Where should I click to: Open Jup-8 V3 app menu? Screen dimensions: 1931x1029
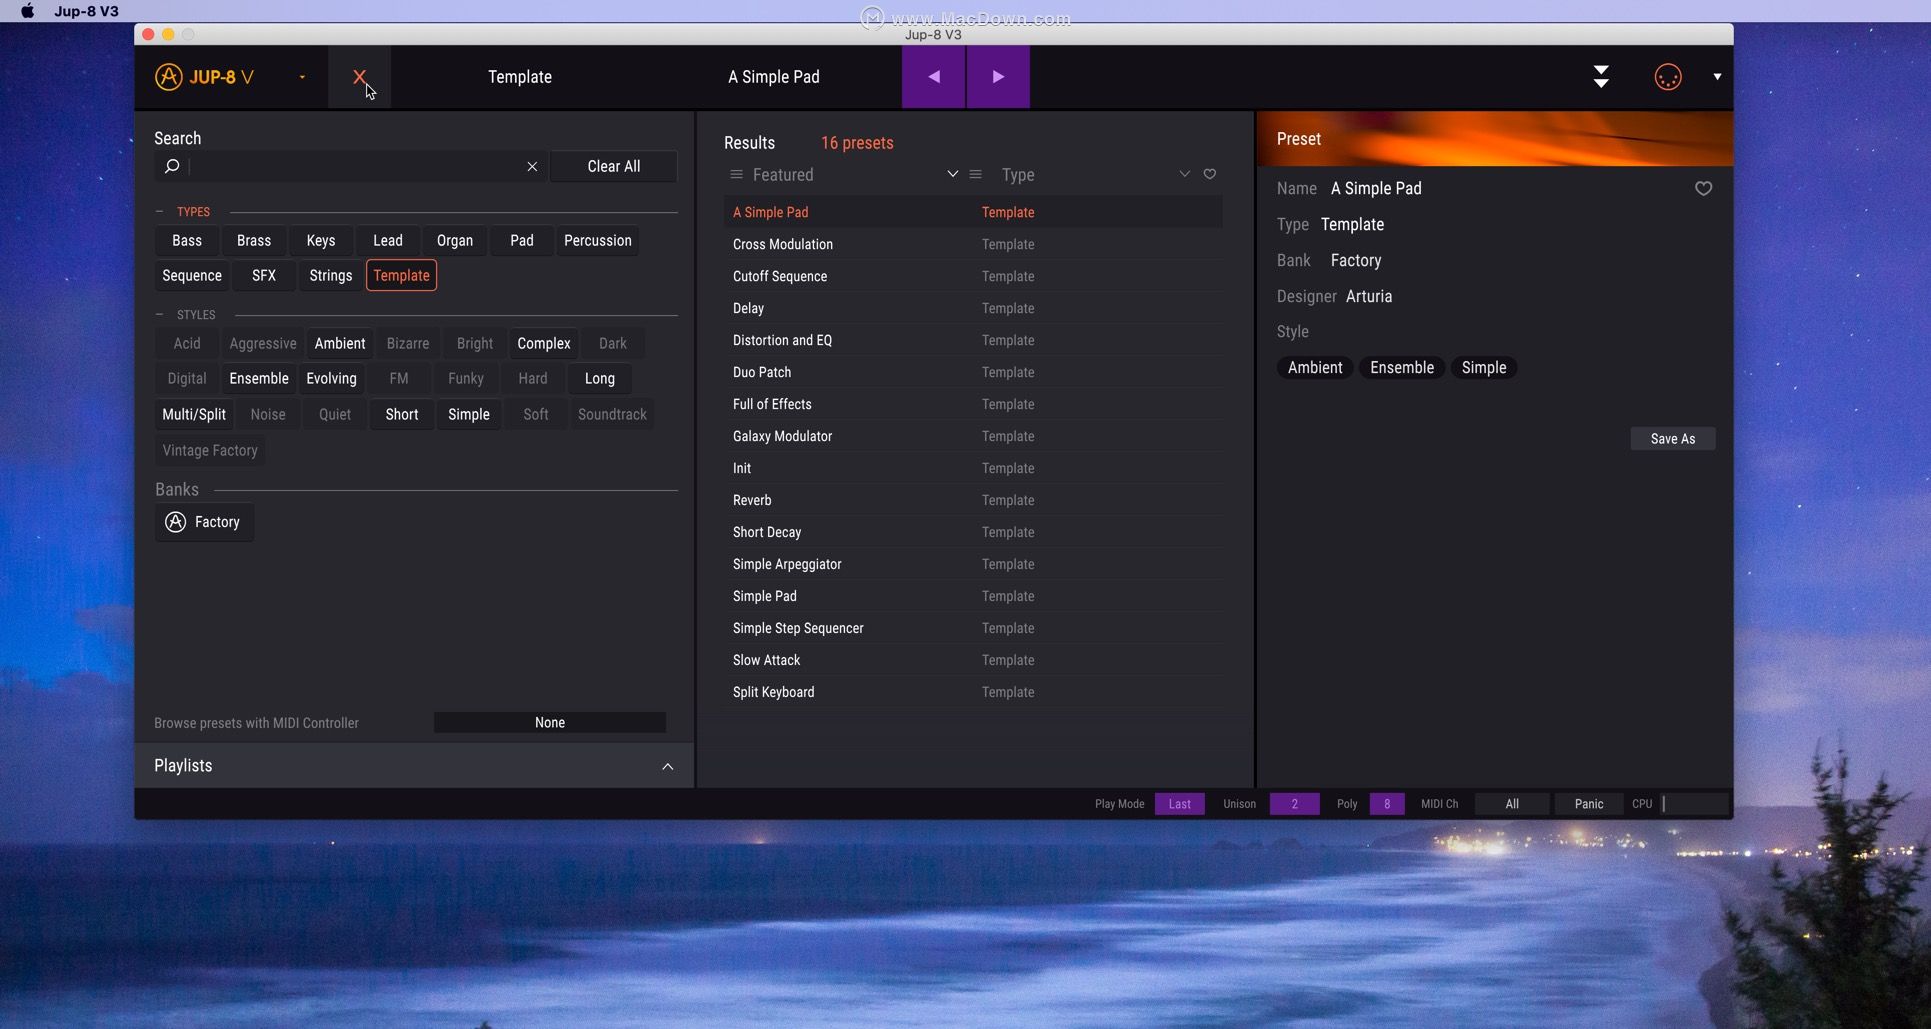tap(86, 11)
